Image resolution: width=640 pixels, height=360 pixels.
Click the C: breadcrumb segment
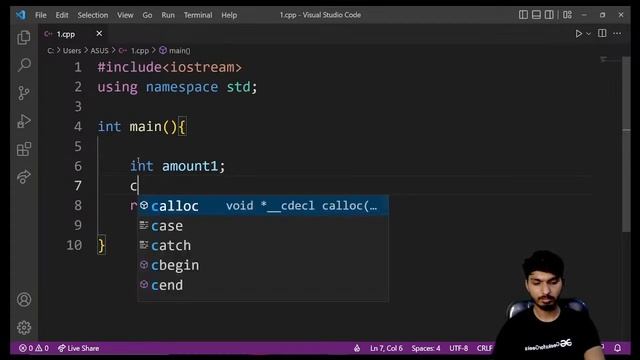(51, 51)
